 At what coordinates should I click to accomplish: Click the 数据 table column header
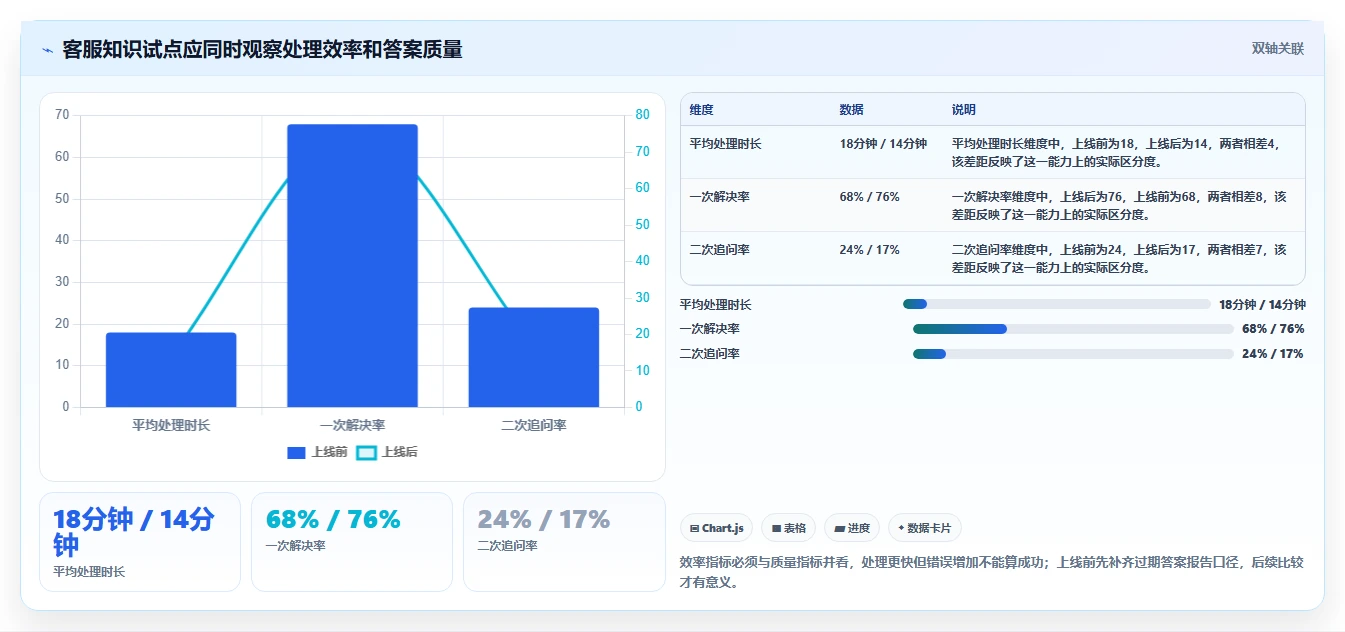[x=851, y=110]
